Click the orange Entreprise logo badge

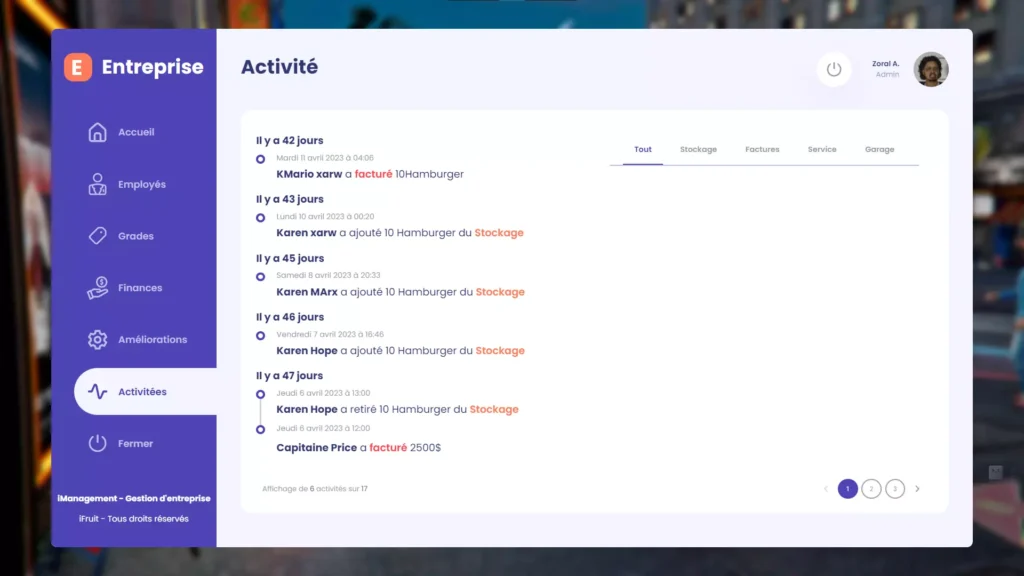78,67
